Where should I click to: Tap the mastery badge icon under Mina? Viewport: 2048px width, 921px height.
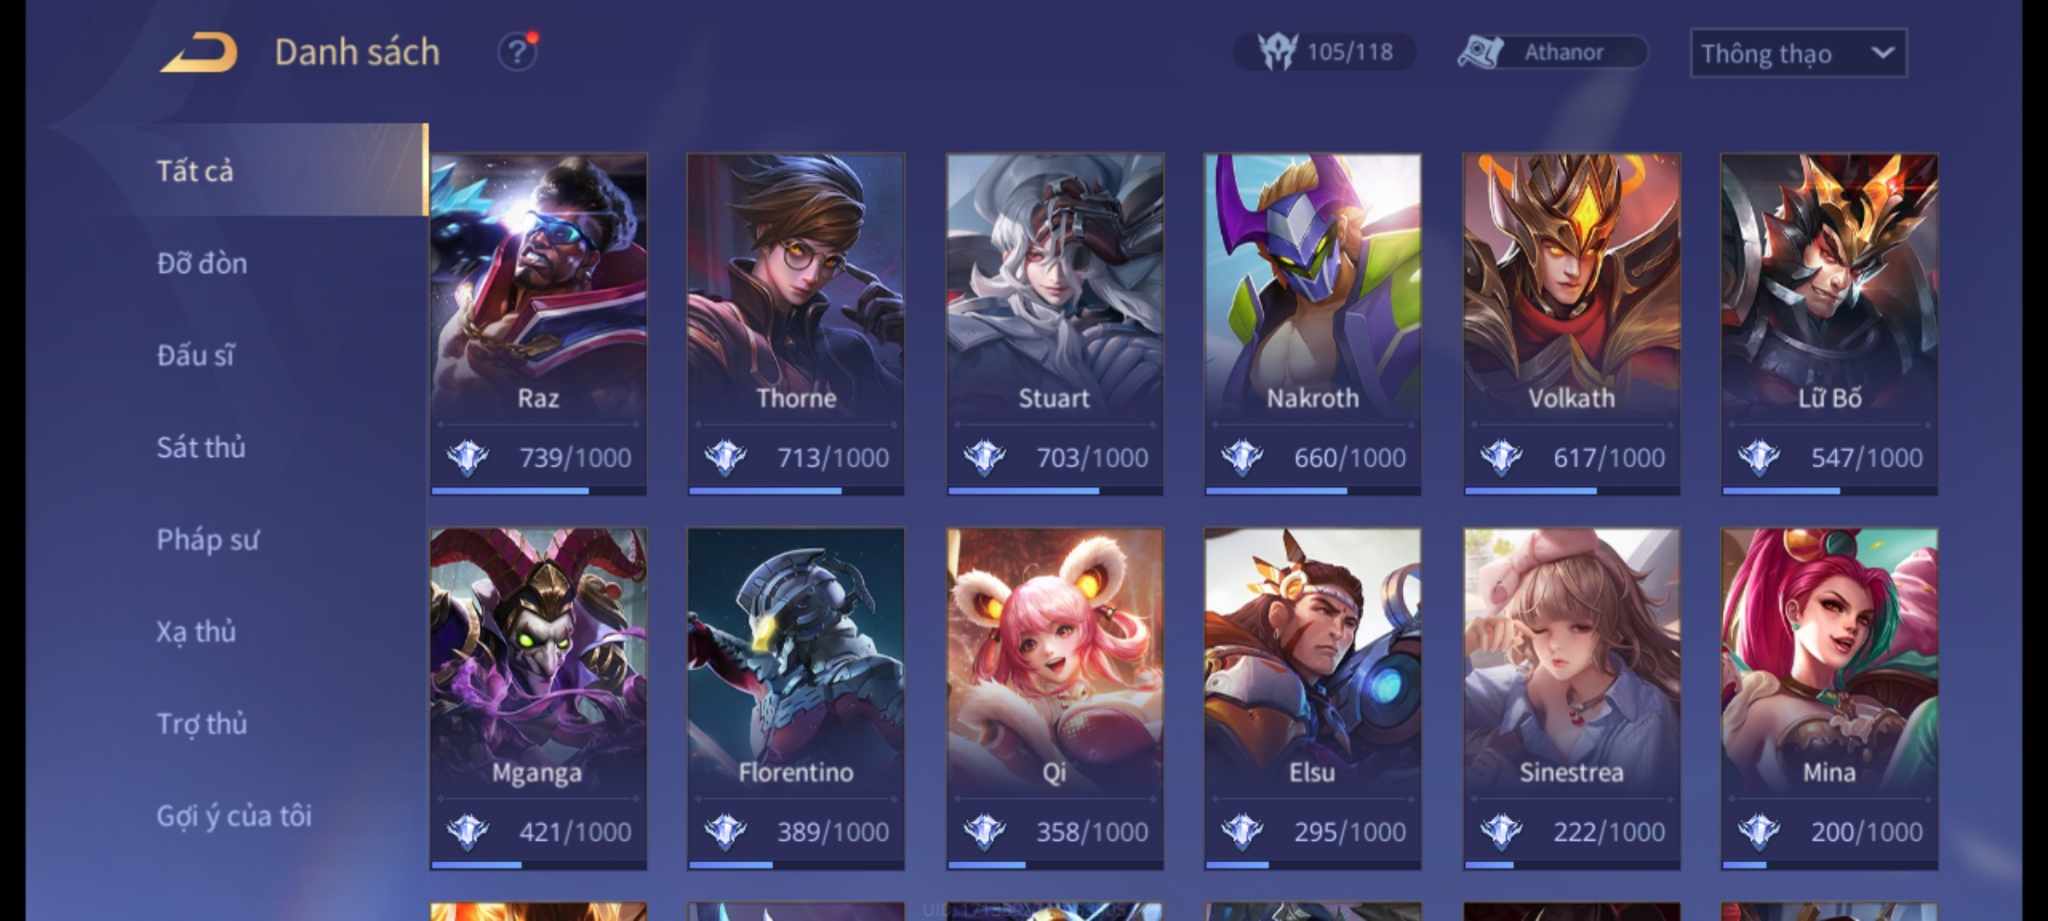[1758, 832]
